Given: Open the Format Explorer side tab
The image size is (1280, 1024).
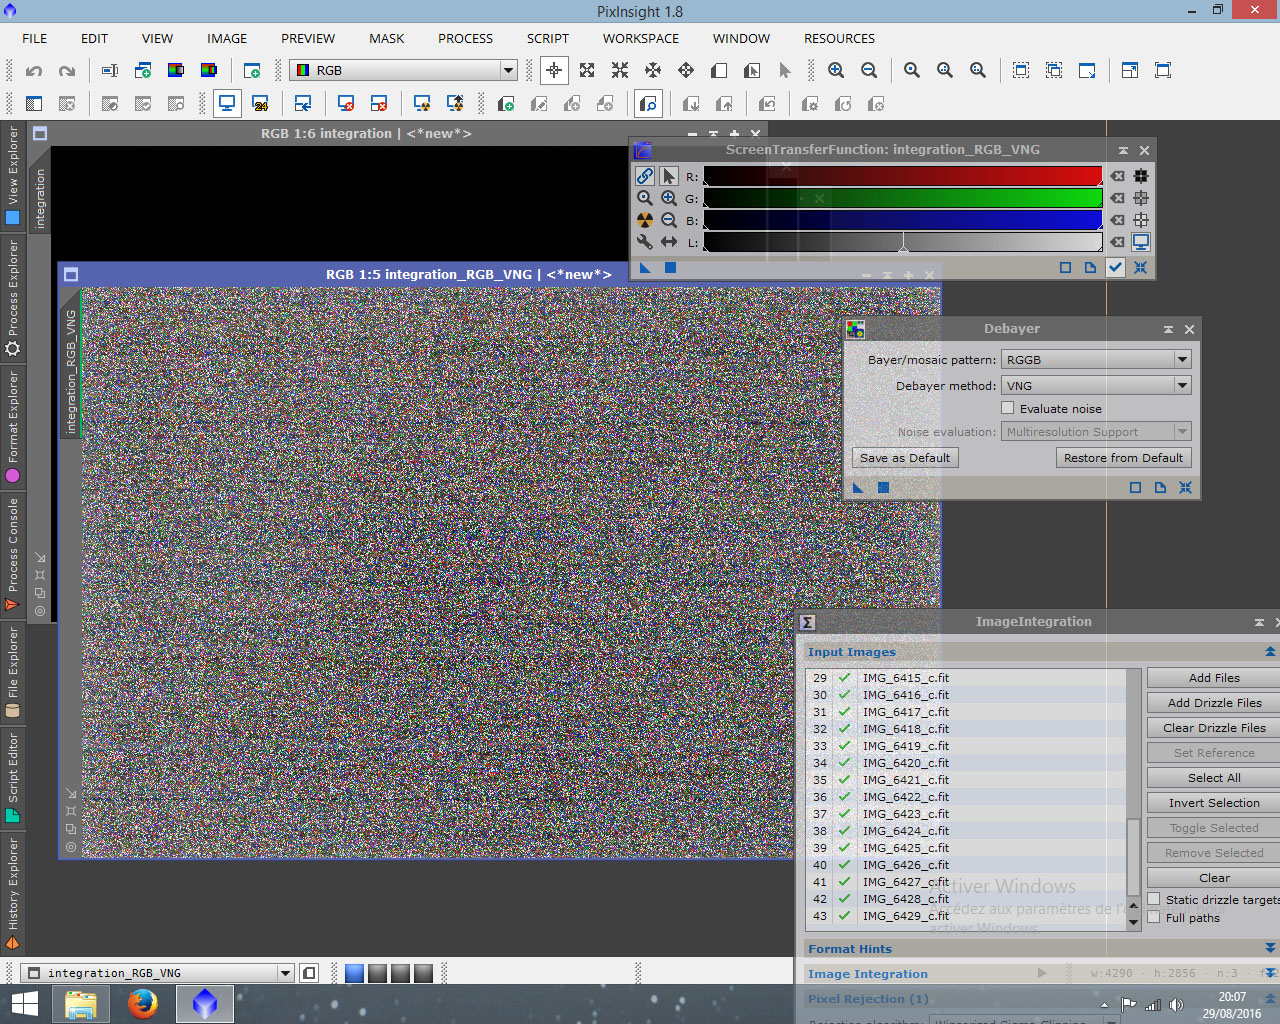Looking at the screenshot, I should coord(12,428).
